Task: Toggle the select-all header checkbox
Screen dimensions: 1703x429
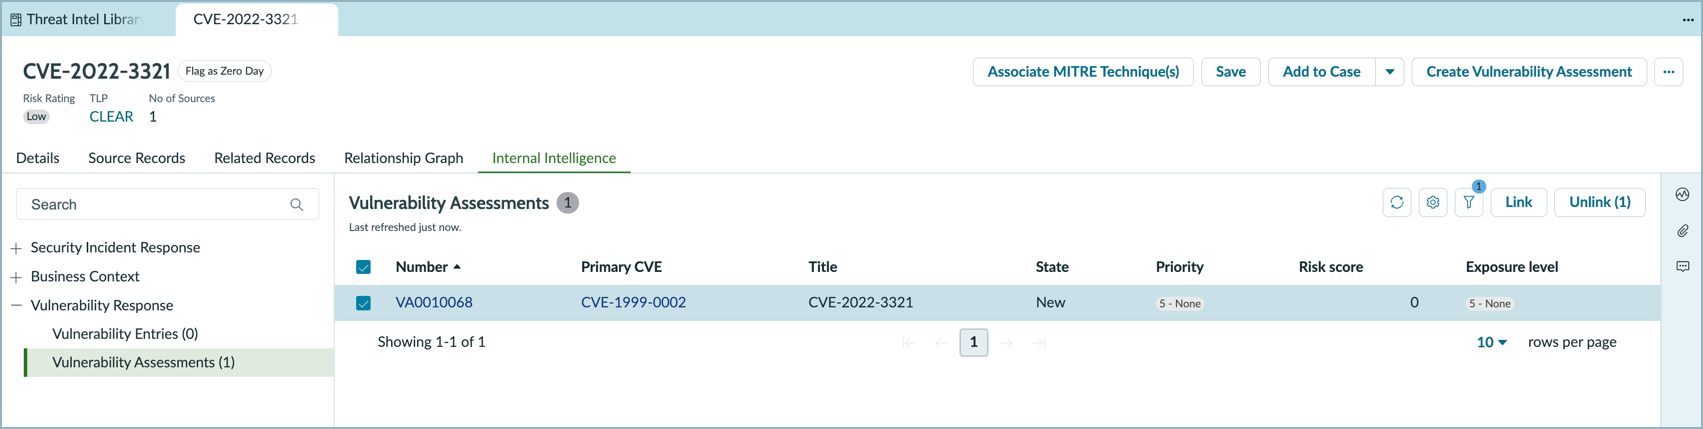Action: point(364,267)
